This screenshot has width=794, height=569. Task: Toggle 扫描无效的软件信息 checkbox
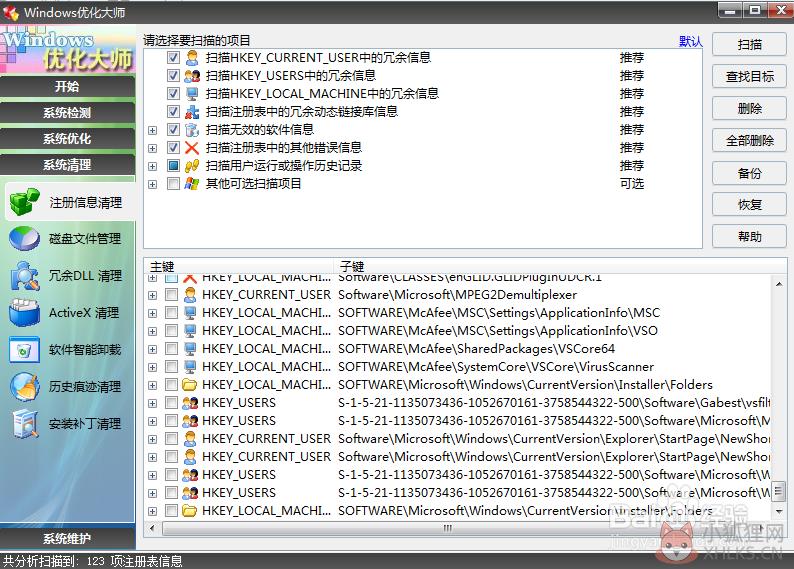173,130
